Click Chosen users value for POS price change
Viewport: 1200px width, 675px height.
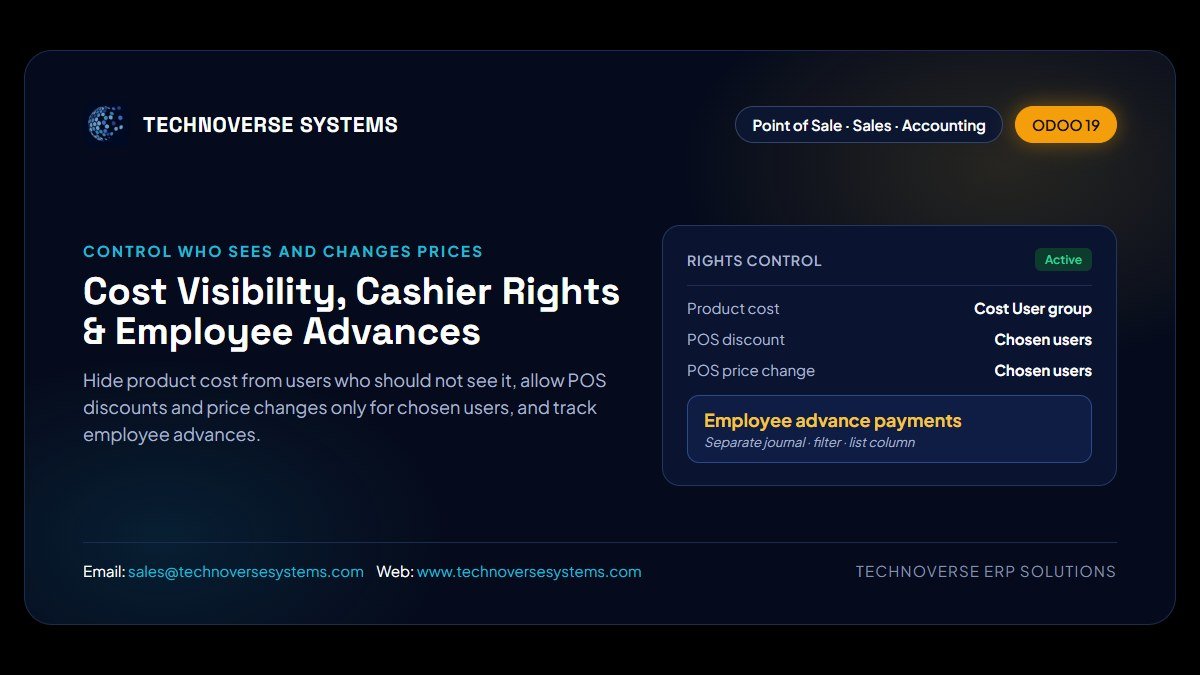[1043, 371]
